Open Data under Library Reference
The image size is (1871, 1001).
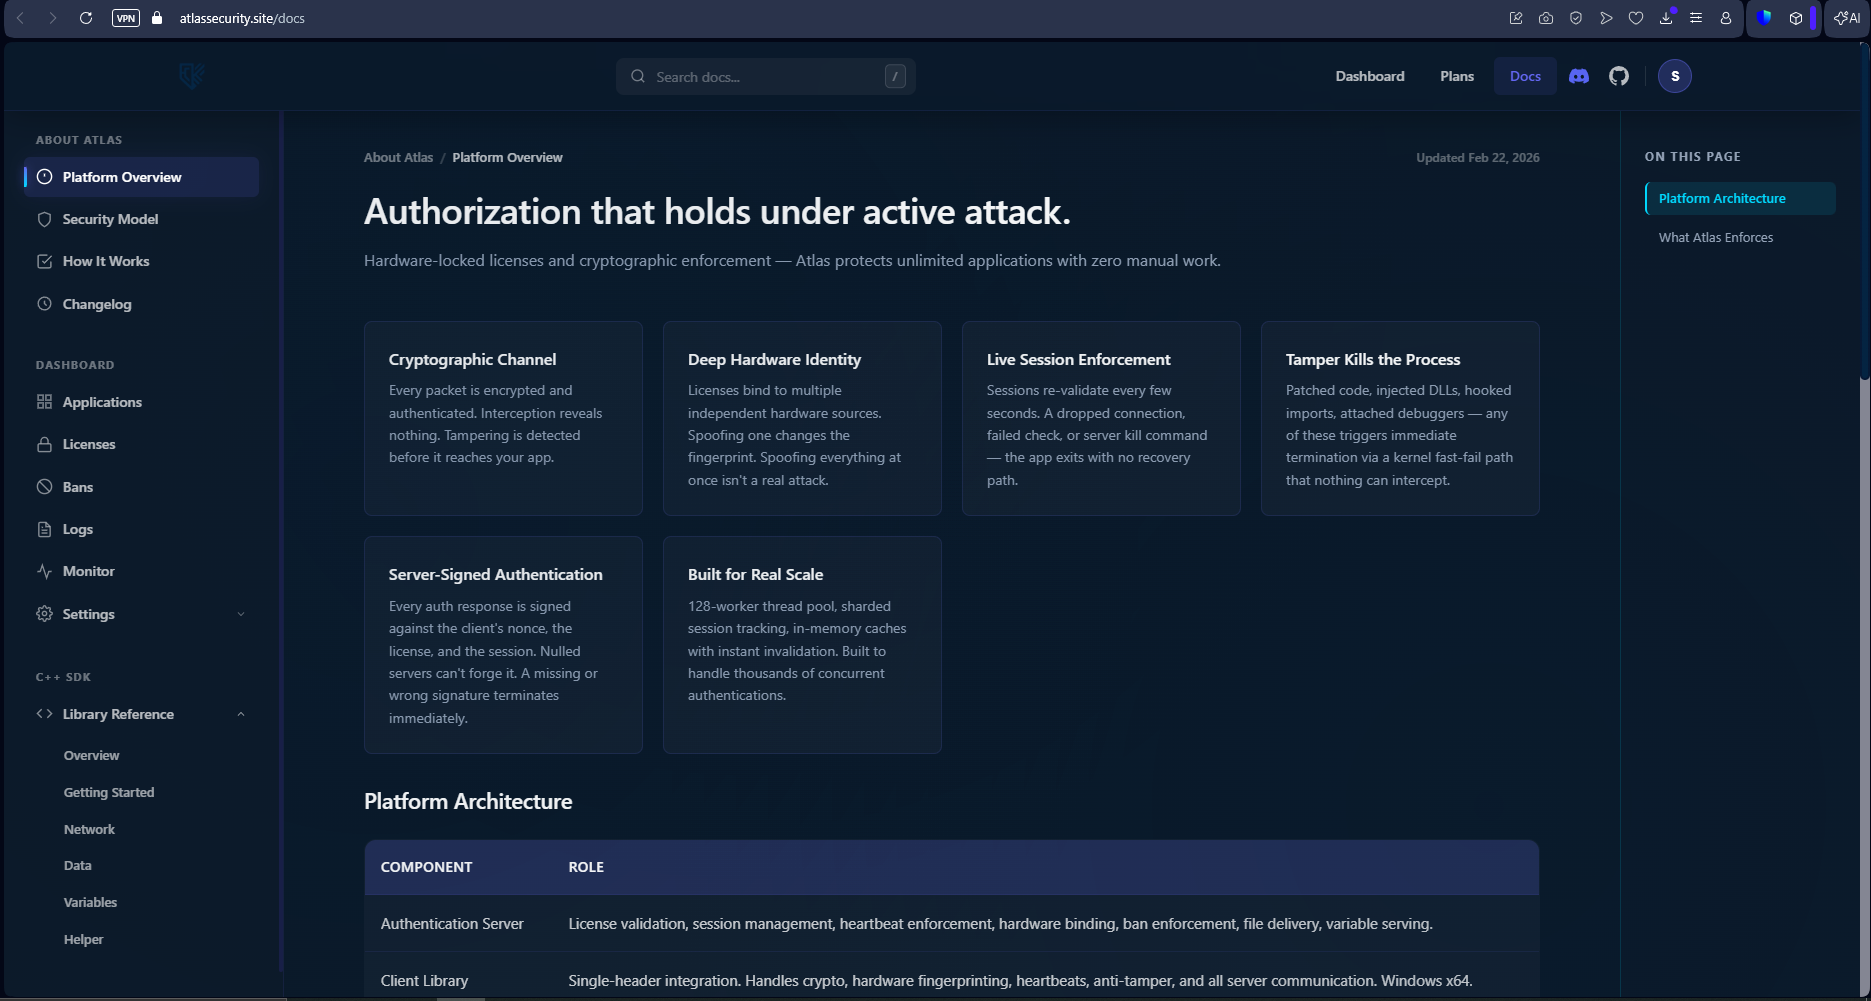[x=77, y=865]
